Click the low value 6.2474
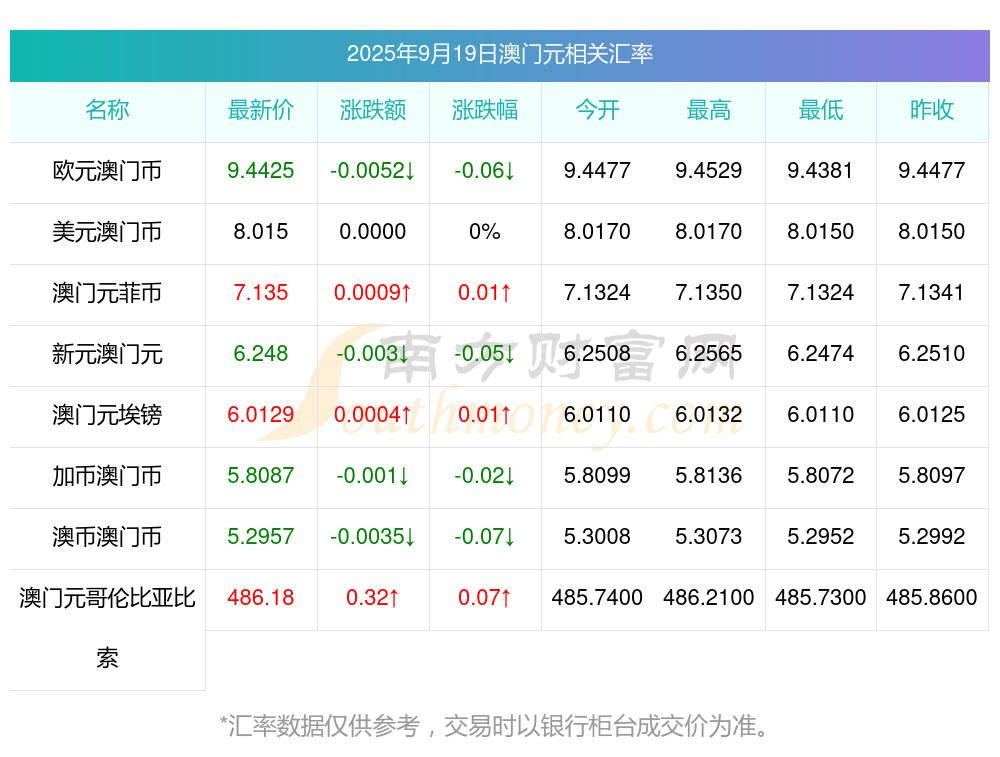The image size is (1000, 757). [x=820, y=353]
